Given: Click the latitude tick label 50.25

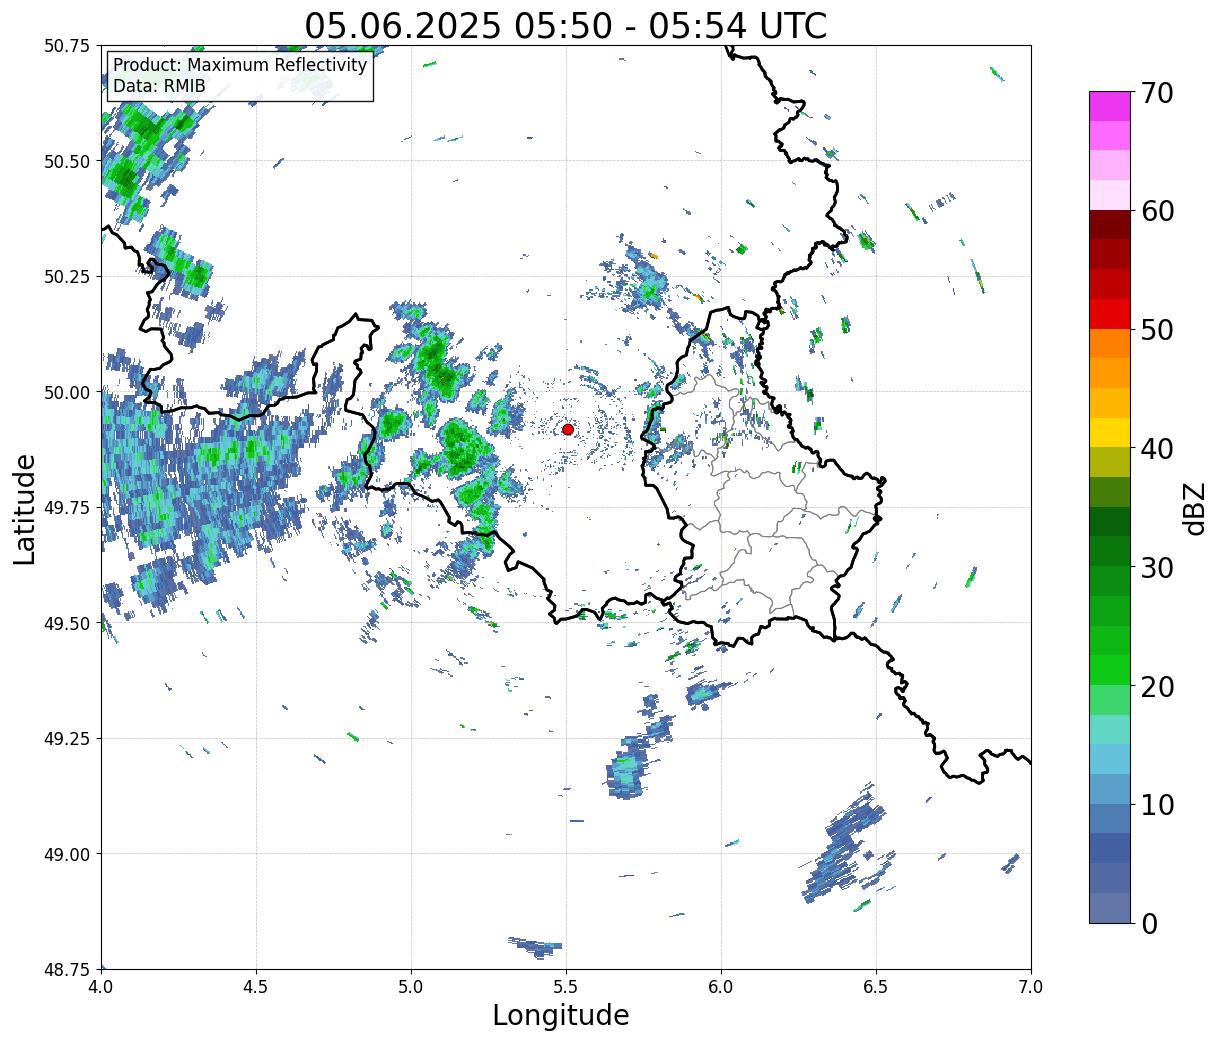Looking at the screenshot, I should 67,277.
